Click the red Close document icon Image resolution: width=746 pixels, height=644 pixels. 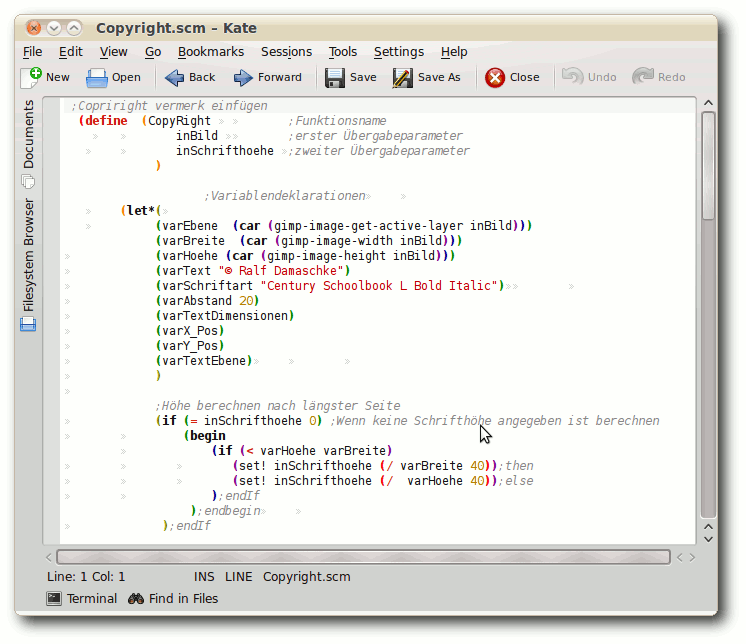(495, 78)
